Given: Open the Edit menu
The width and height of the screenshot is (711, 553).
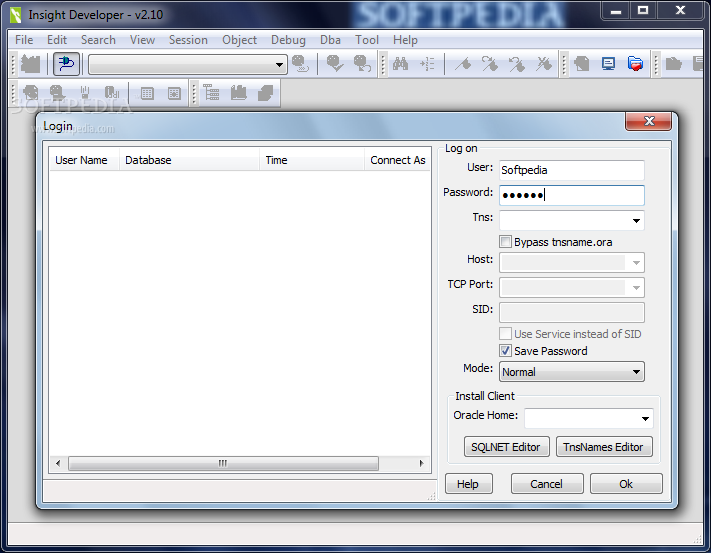Looking at the screenshot, I should click(x=57, y=40).
